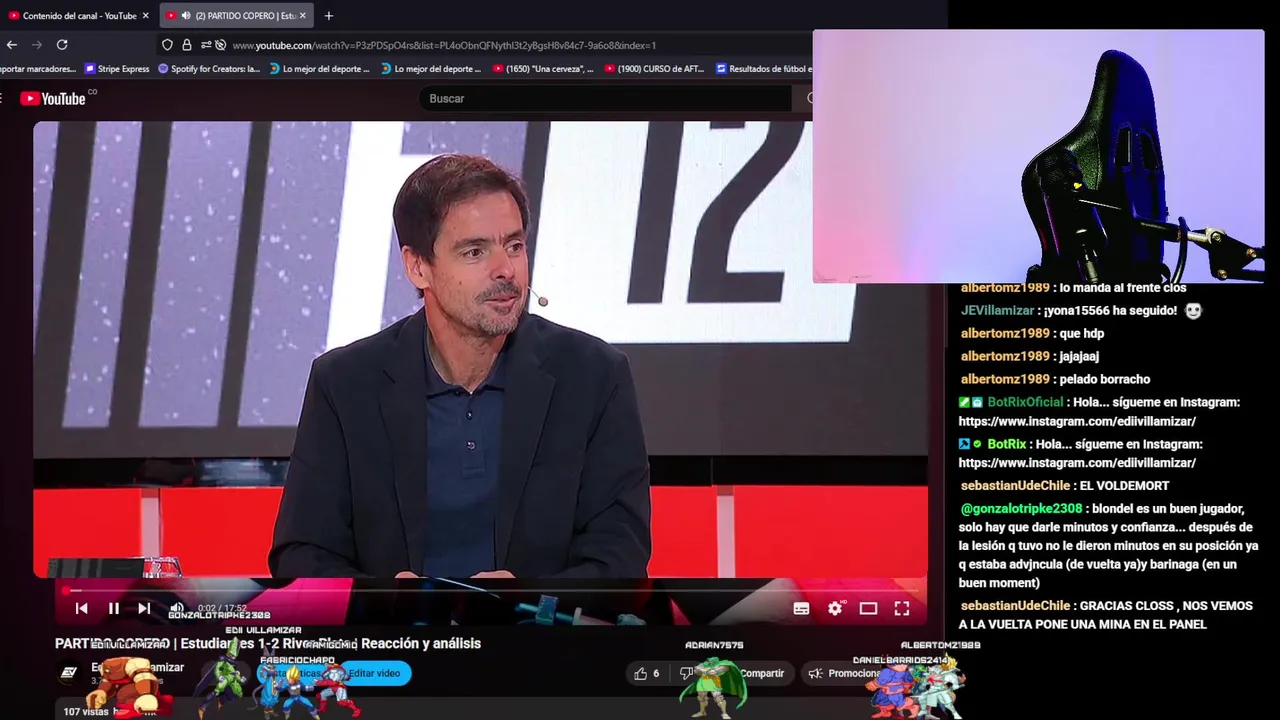Switch player to theater mode
Viewport: 1280px width, 720px height.
[x=868, y=608]
